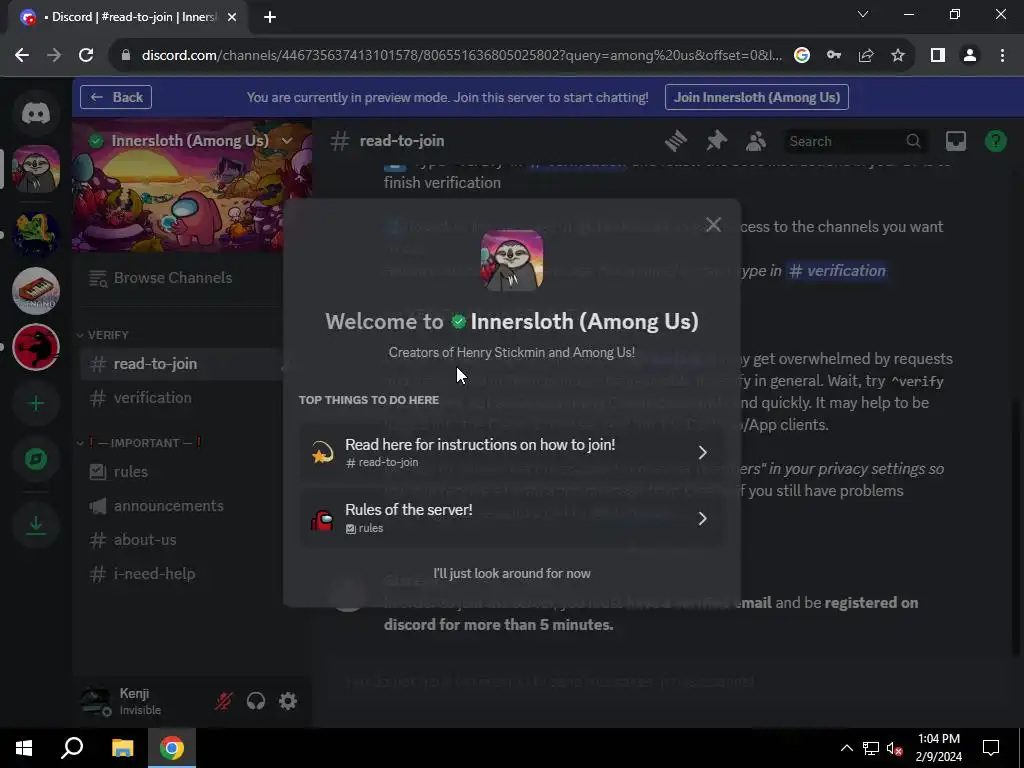Open the taskbar clock showing 1:04 PM
1024x768 pixels.
(939, 748)
